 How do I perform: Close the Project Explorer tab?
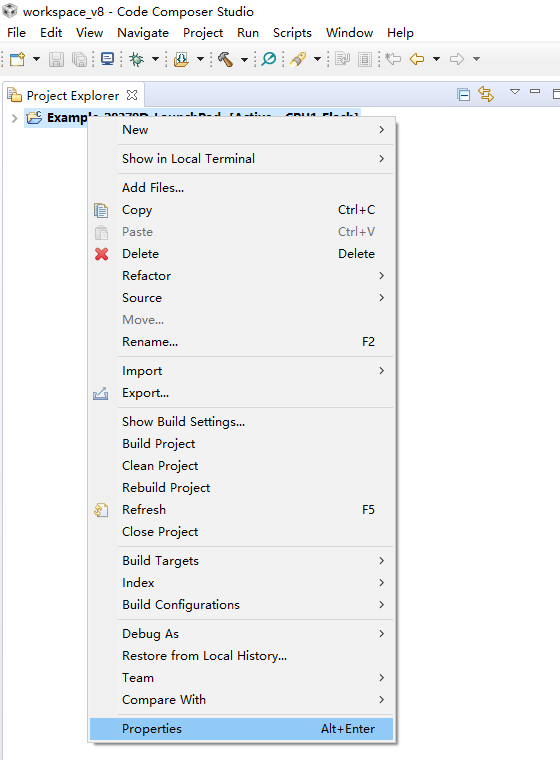[132, 95]
